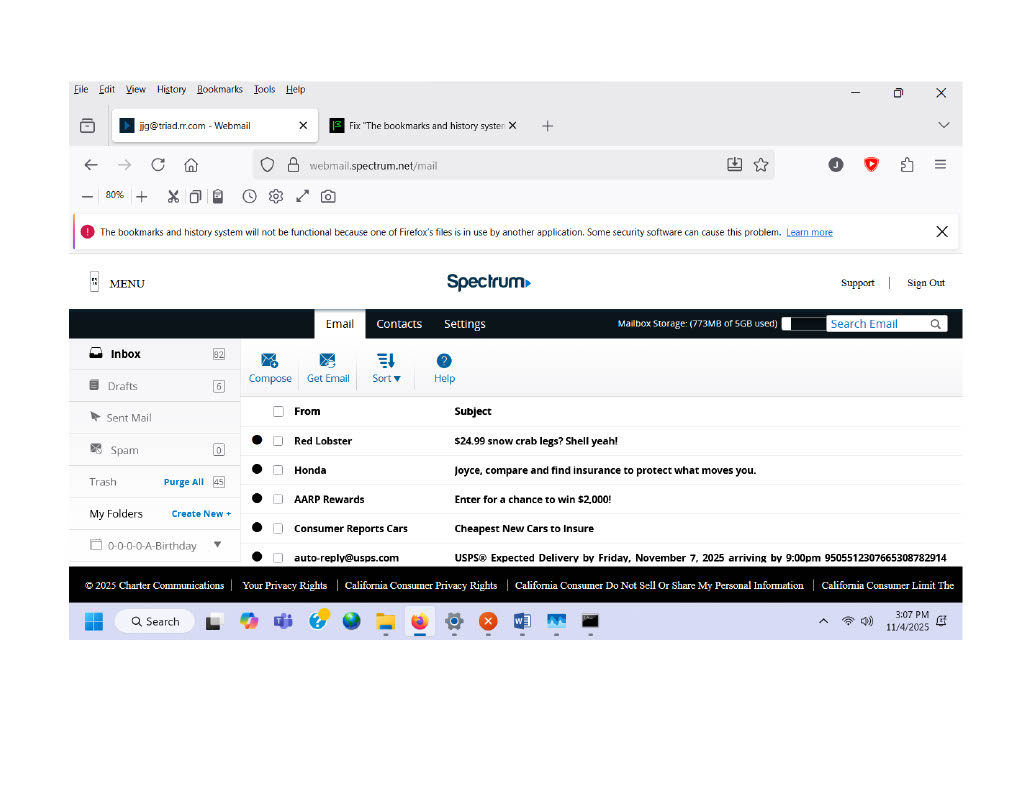Open the Bookmarks menu

[219, 89]
